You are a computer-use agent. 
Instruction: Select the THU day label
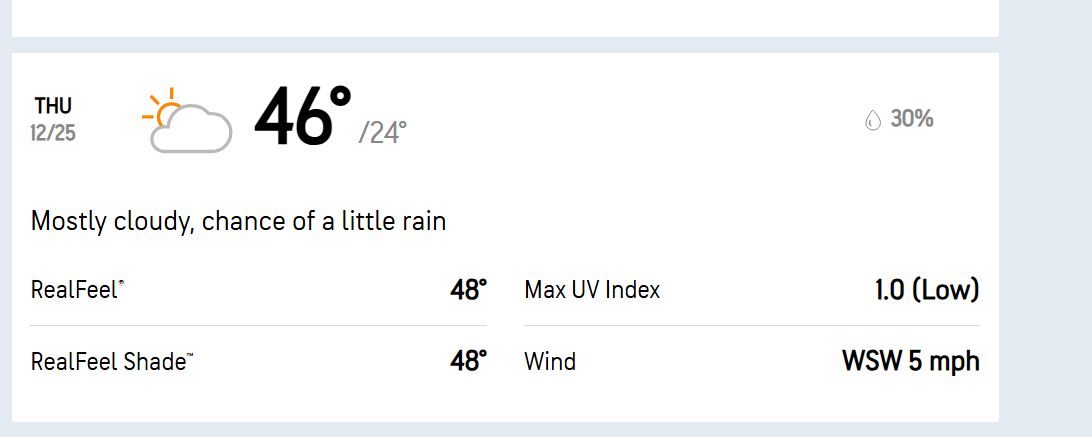53,106
